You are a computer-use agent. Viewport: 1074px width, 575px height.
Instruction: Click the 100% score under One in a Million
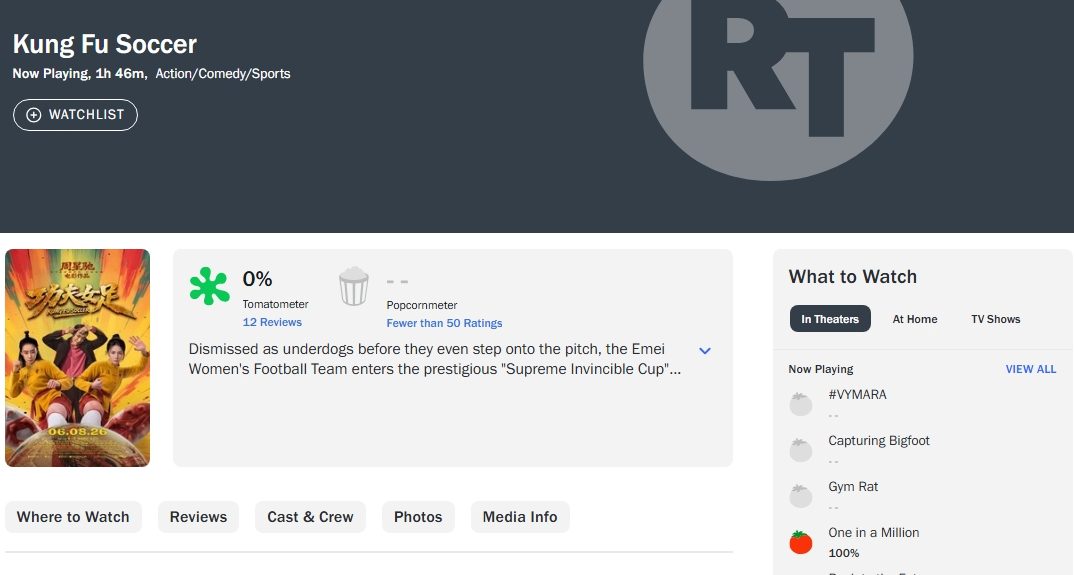coord(844,553)
